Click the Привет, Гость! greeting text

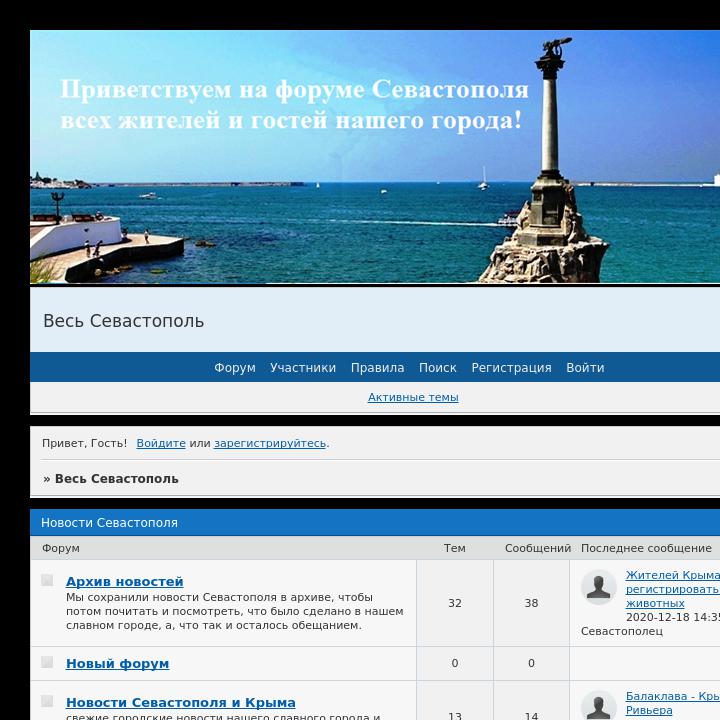[x=84, y=444]
